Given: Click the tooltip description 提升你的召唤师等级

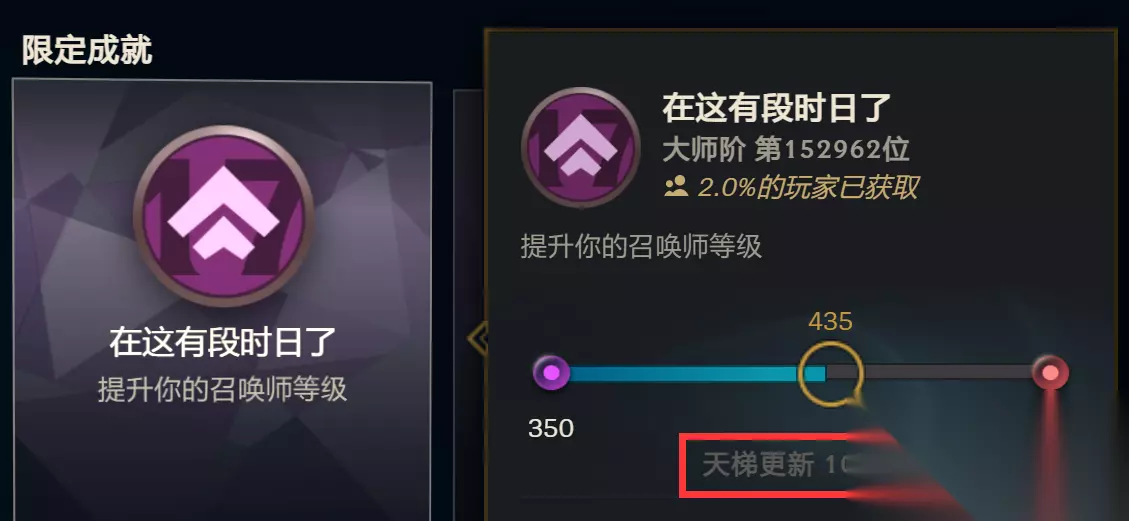Looking at the screenshot, I should (x=642, y=247).
